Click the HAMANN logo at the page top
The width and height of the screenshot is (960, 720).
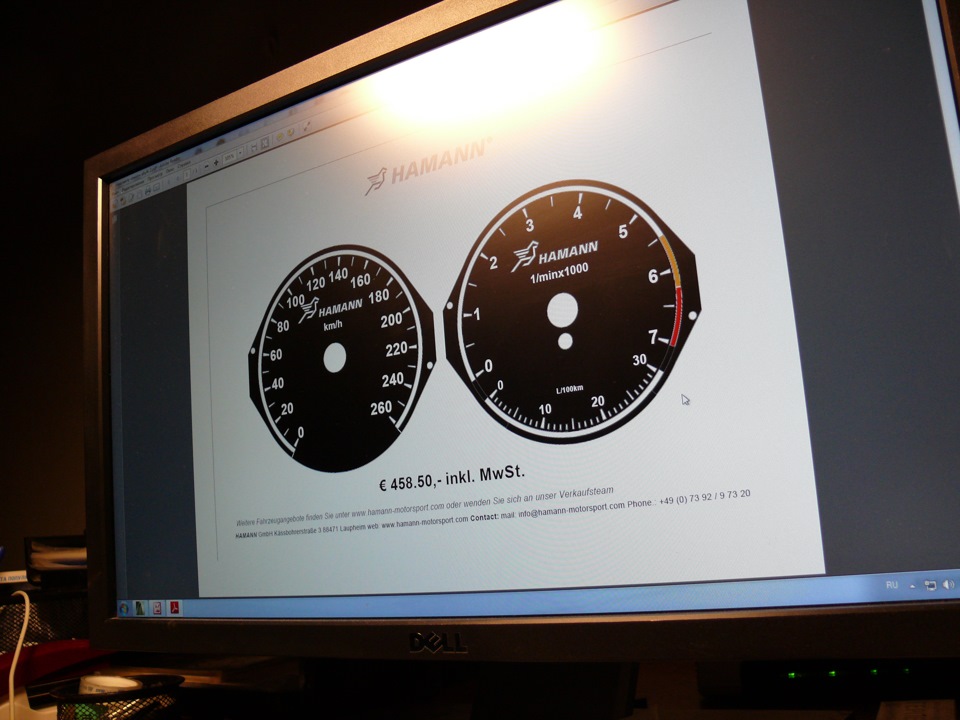coord(427,165)
